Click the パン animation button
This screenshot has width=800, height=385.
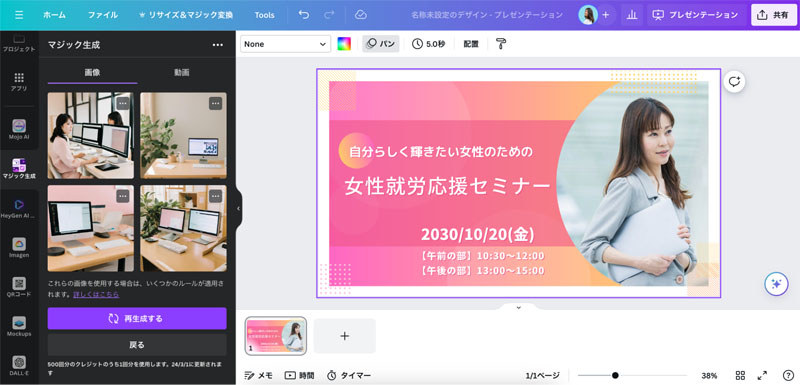click(381, 44)
